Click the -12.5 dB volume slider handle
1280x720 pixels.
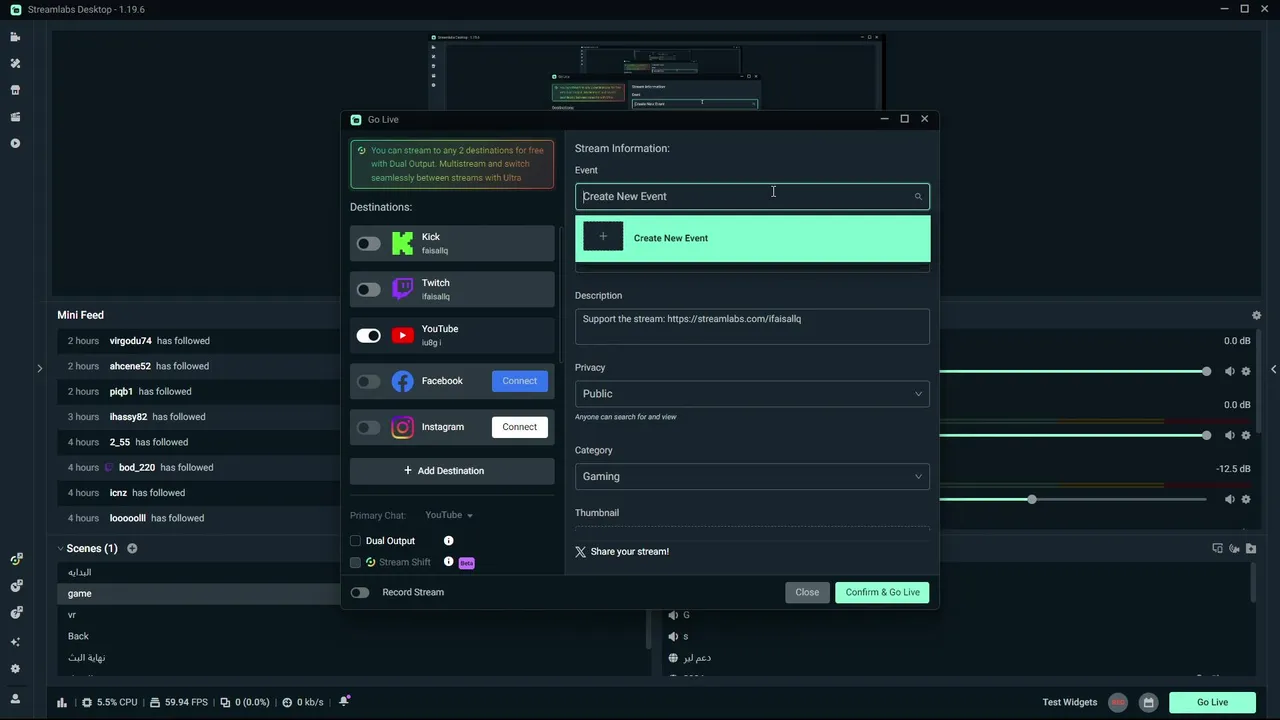(1031, 499)
